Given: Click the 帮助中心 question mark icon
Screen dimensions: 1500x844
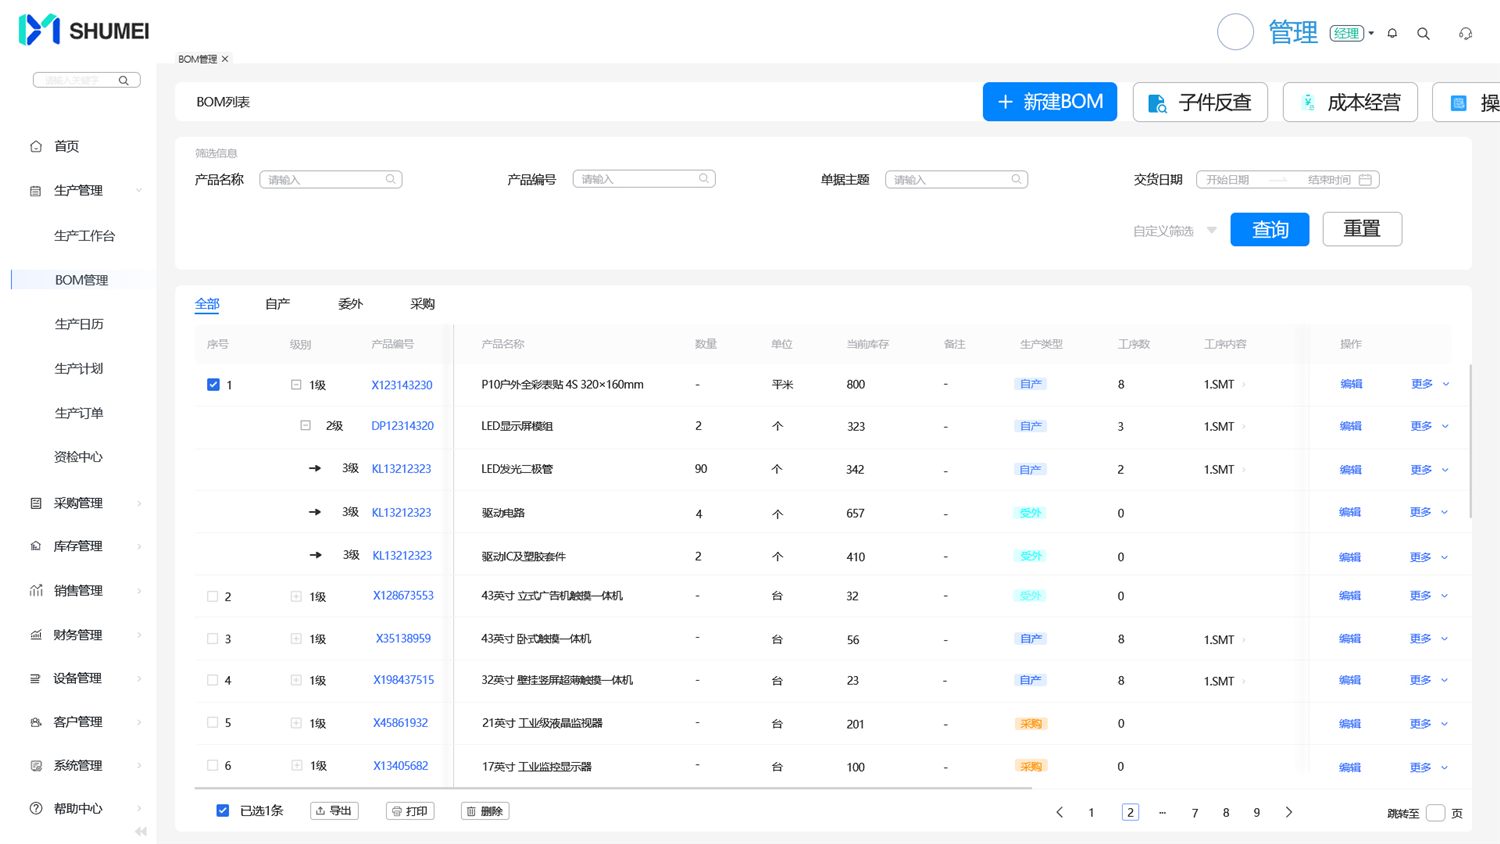Looking at the screenshot, I should click(x=36, y=808).
